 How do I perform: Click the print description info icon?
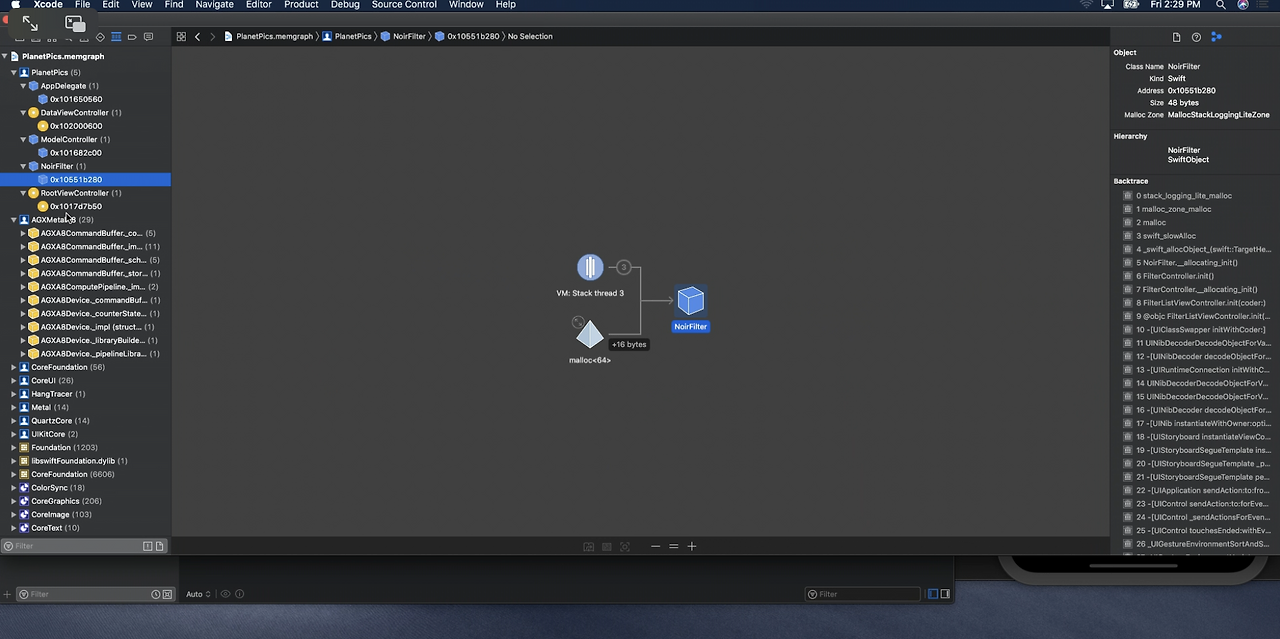(x=239, y=594)
